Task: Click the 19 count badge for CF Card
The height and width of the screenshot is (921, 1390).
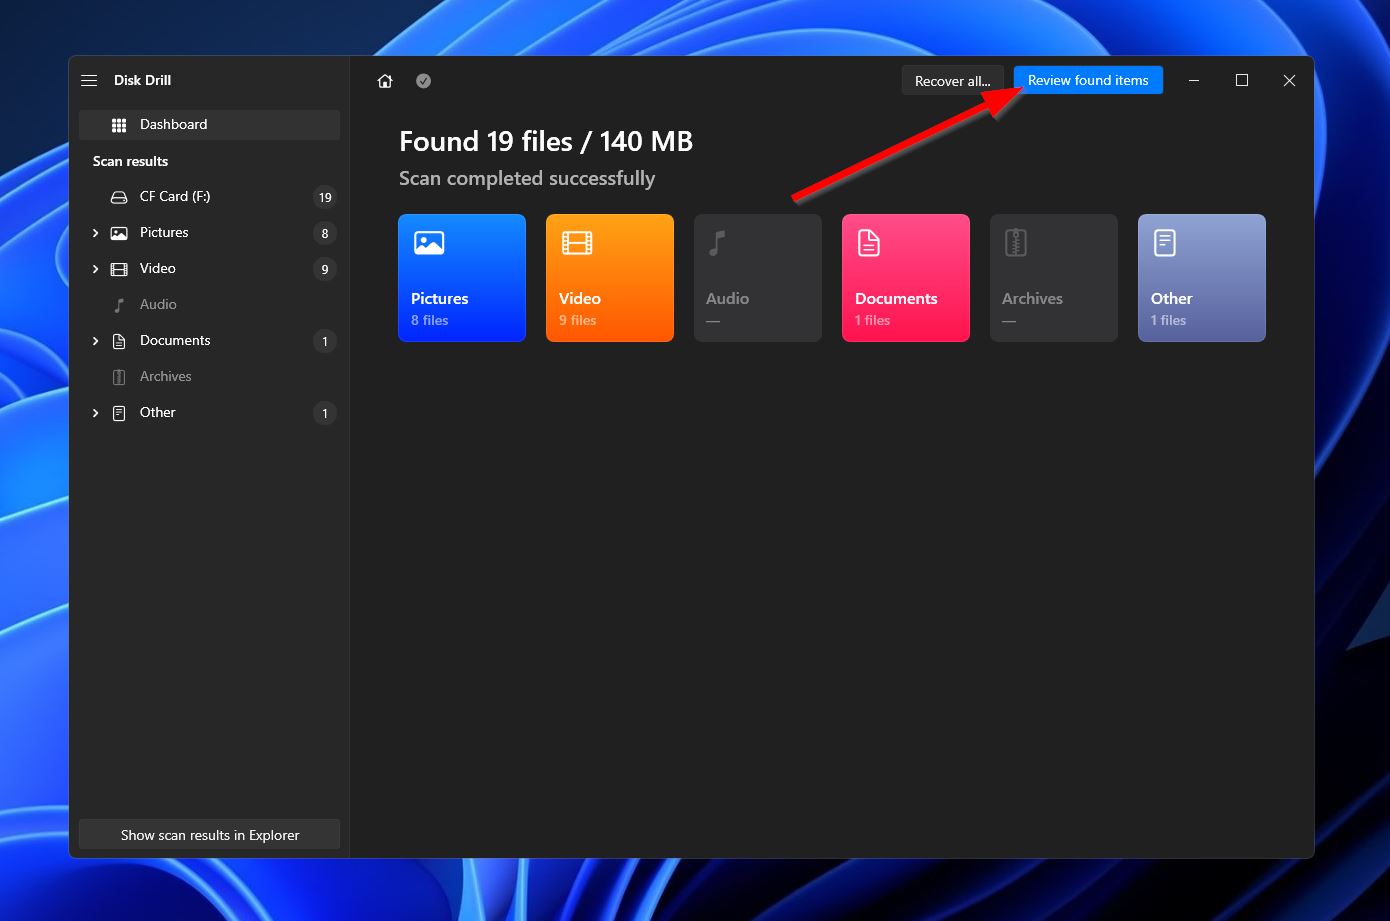Action: pos(325,197)
